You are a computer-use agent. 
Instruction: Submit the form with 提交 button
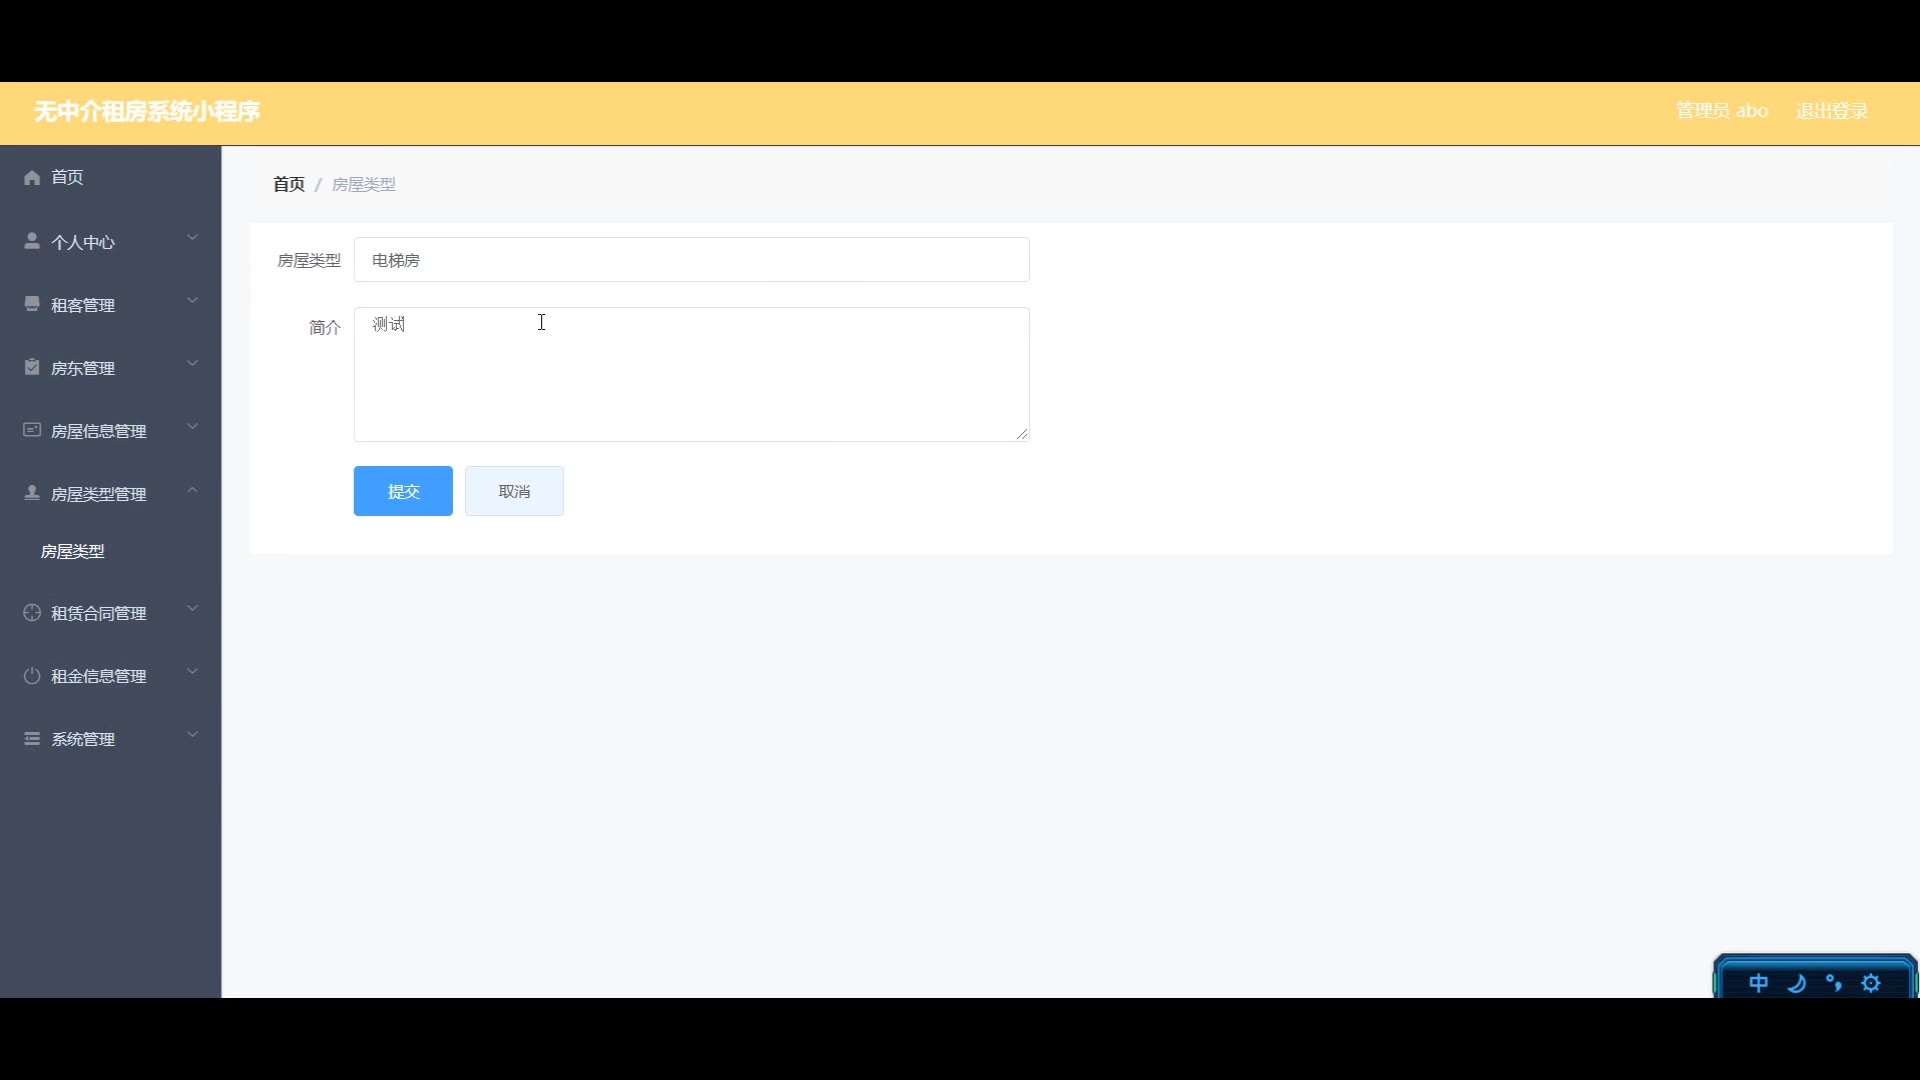point(403,491)
